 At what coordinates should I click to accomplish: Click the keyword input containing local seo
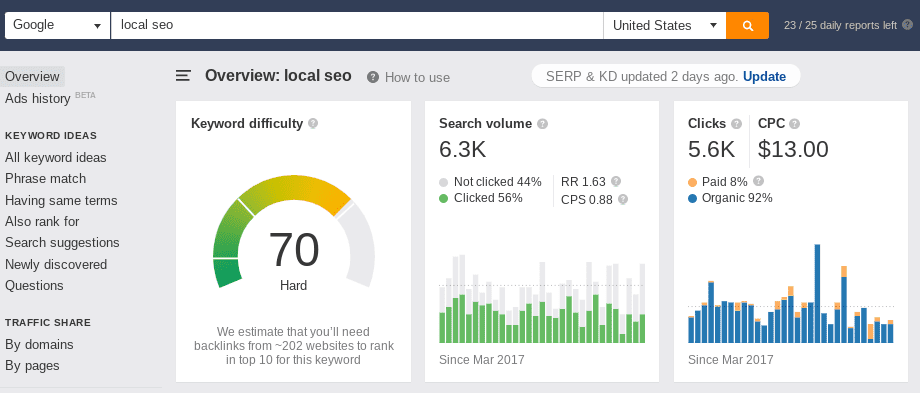(x=357, y=25)
